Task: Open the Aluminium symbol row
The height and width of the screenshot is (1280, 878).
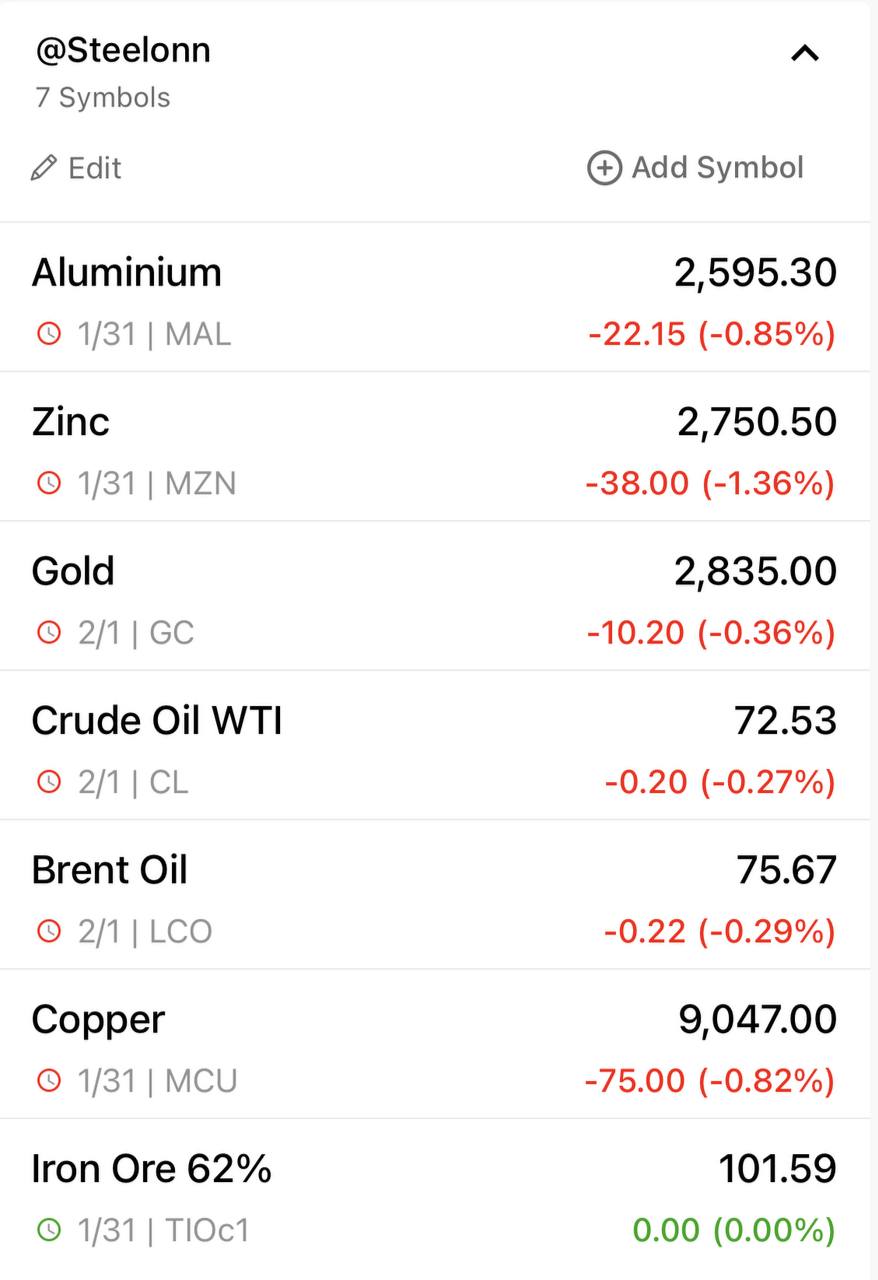Action: 435,298
